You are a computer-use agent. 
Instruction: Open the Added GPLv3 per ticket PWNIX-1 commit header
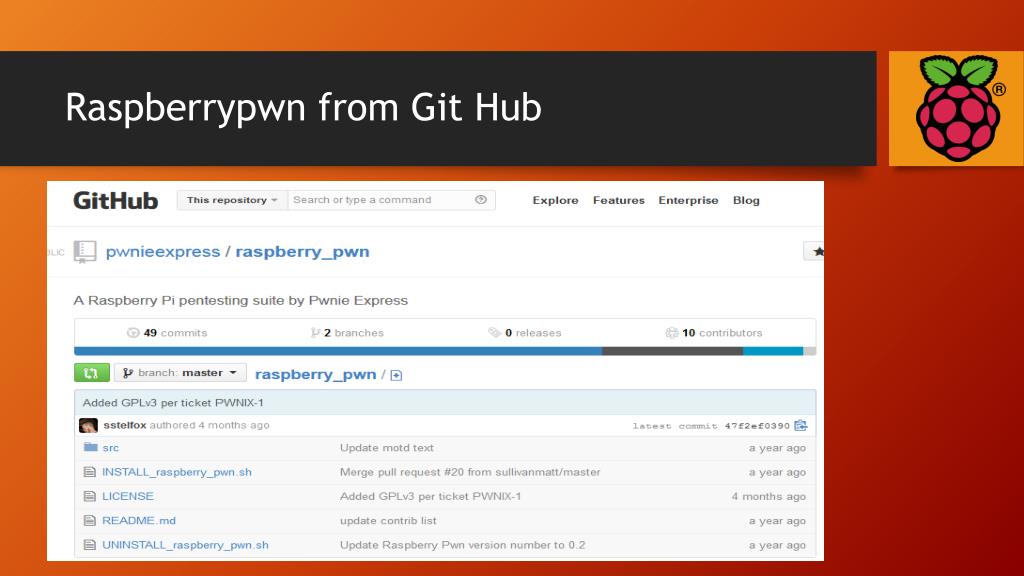click(x=174, y=402)
